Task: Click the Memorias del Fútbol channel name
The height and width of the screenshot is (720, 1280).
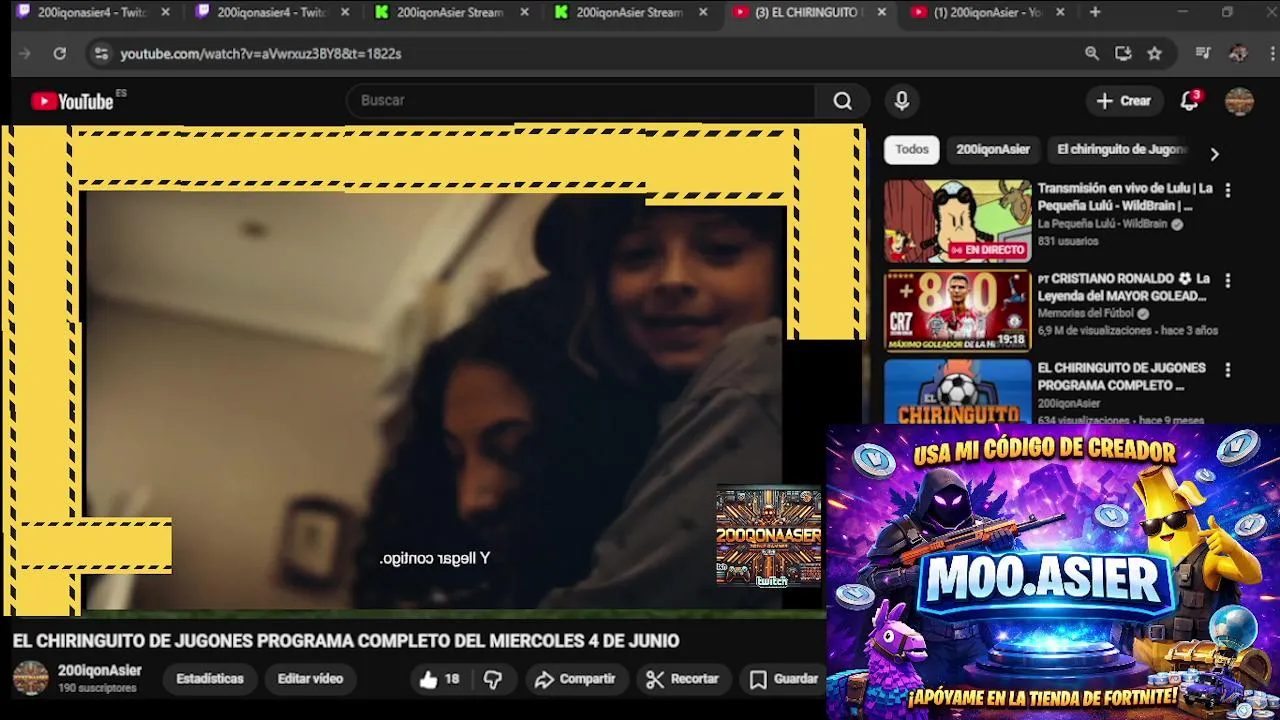Action: tap(1086, 313)
